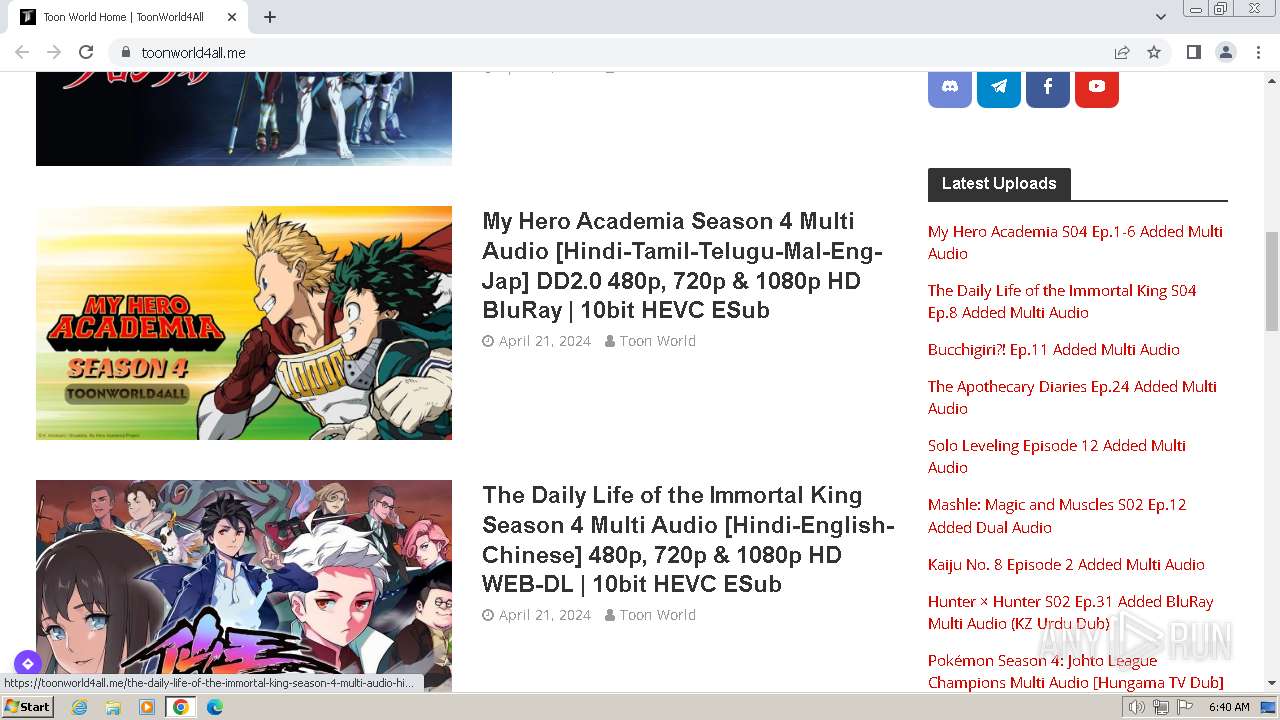Click the browser back arrow

[22, 52]
